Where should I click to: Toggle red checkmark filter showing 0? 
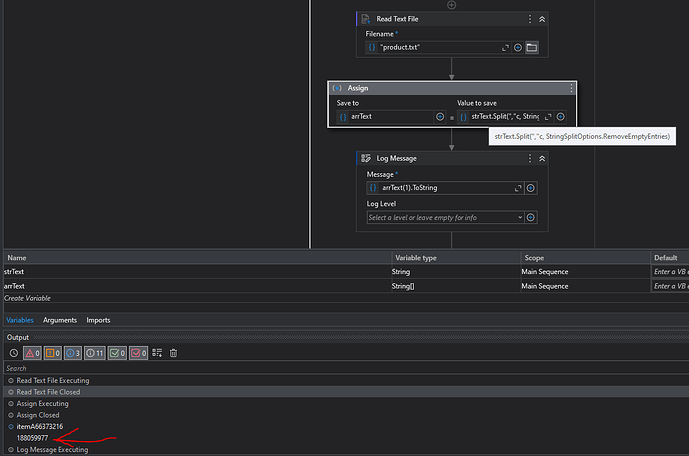138,353
